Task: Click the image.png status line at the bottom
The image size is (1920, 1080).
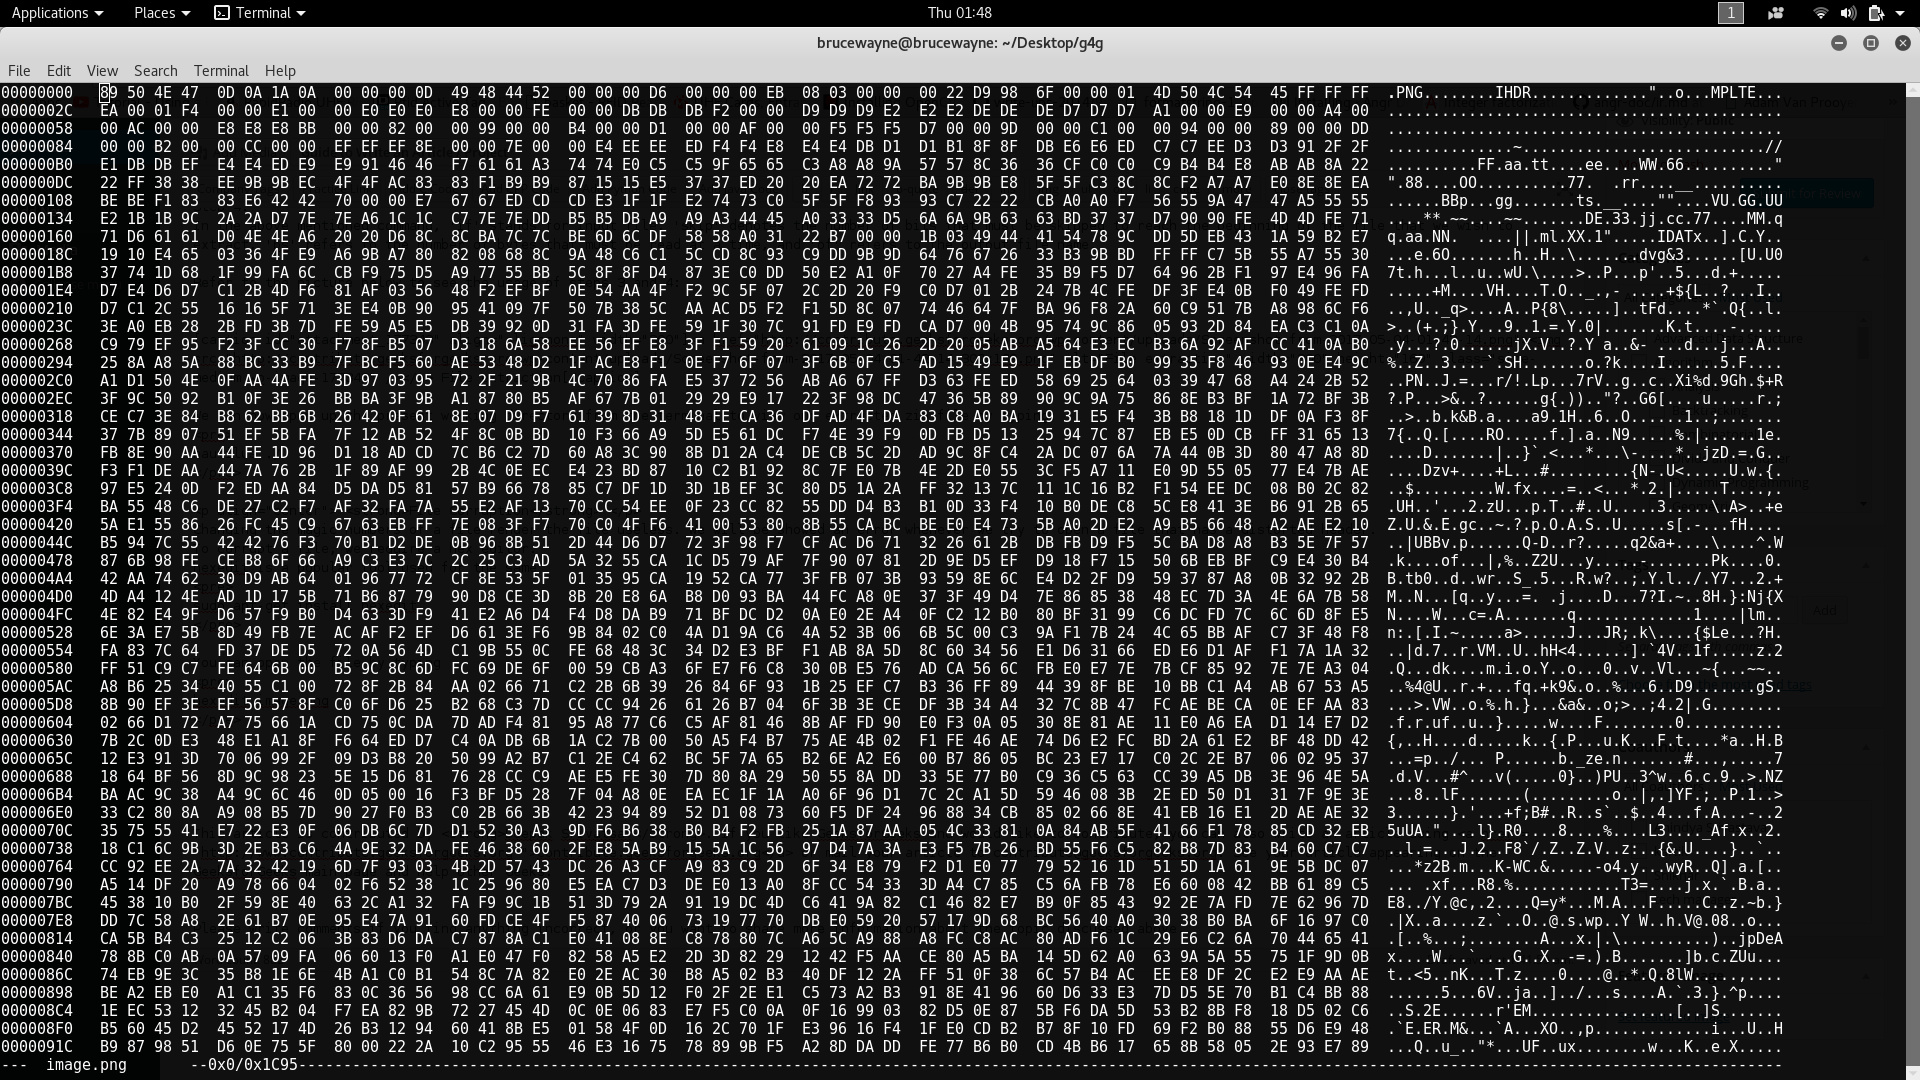Action: point(85,1066)
